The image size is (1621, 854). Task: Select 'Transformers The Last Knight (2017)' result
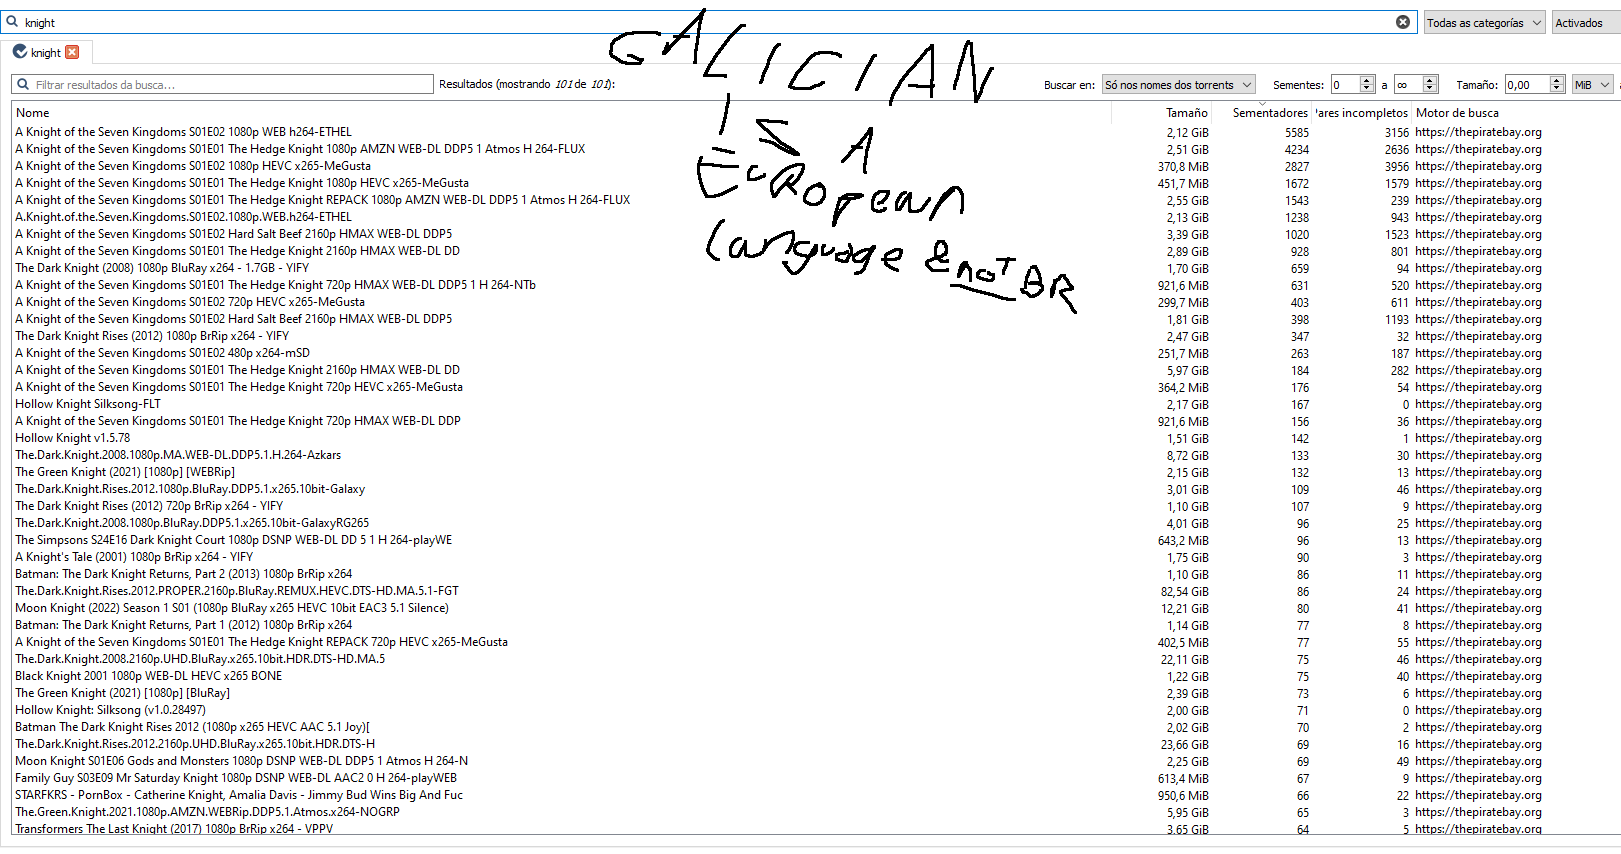(x=174, y=828)
